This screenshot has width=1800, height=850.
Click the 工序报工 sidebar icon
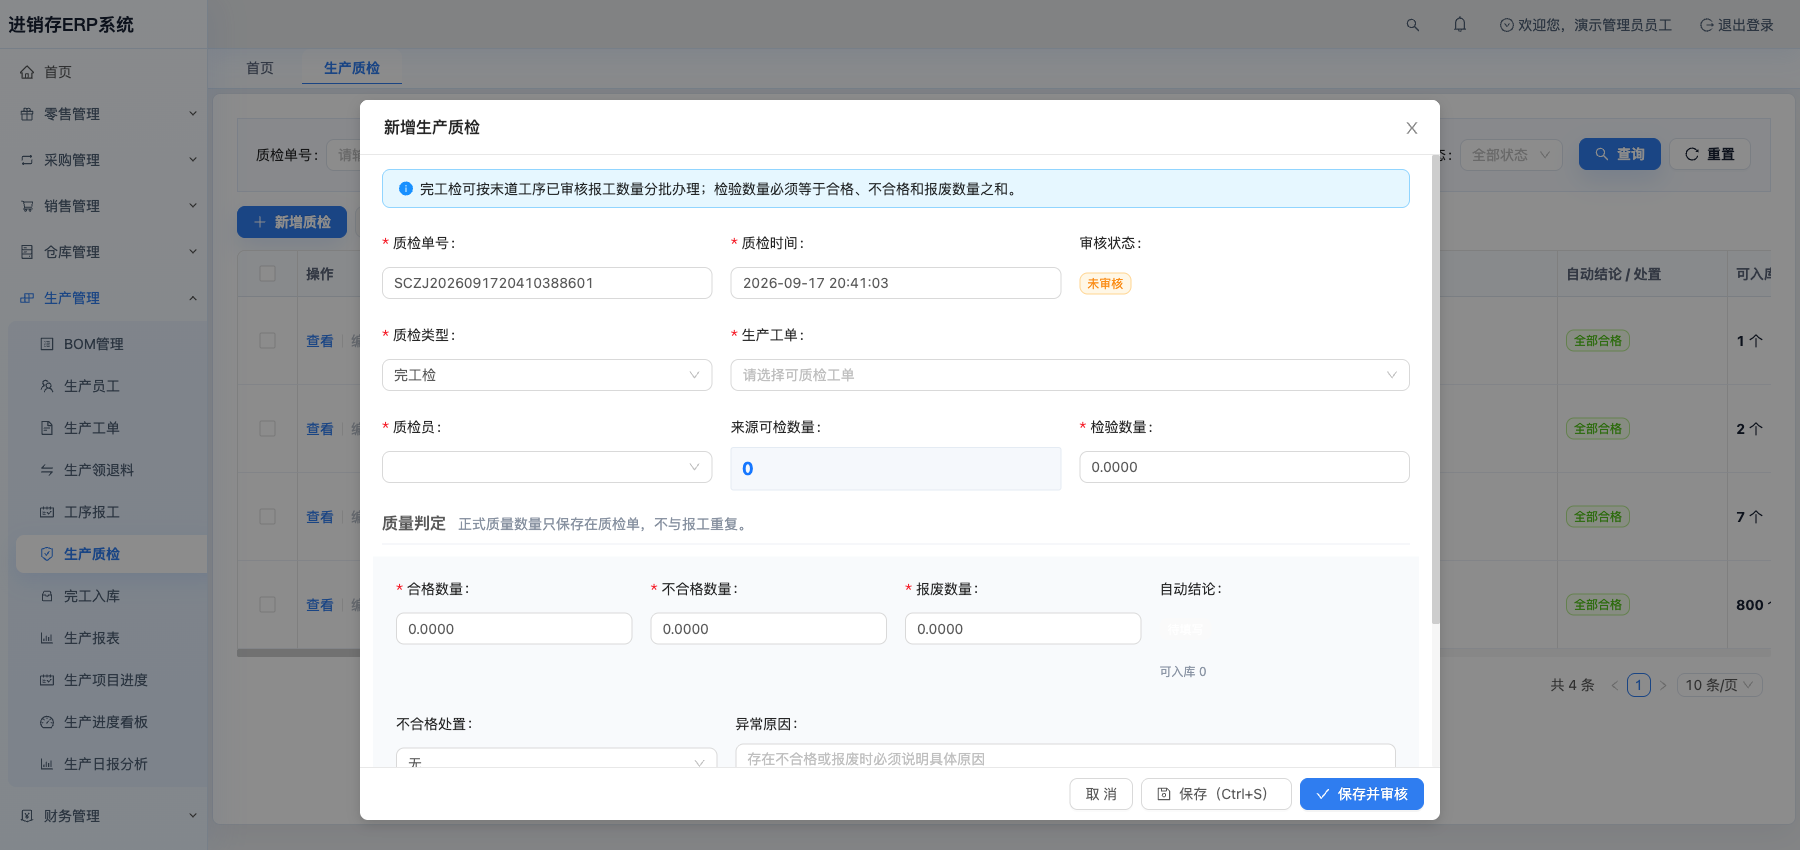(47, 512)
